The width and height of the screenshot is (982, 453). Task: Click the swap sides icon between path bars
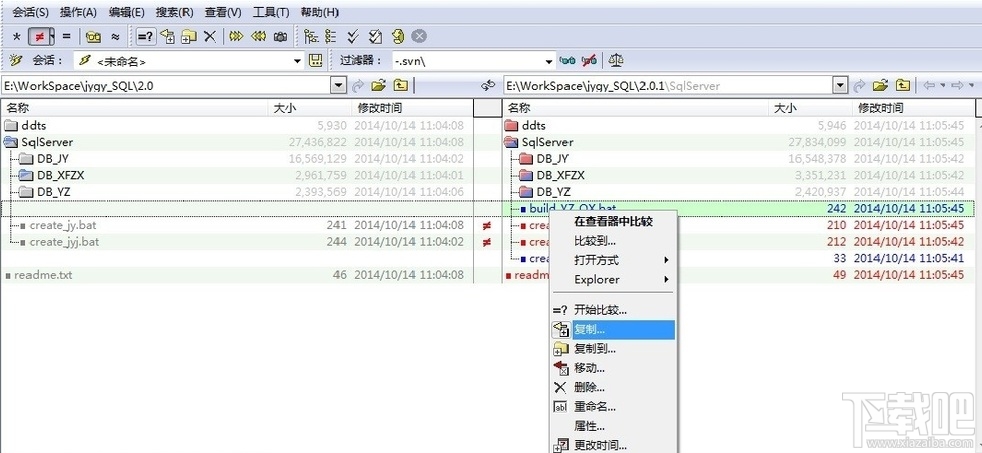[x=488, y=85]
